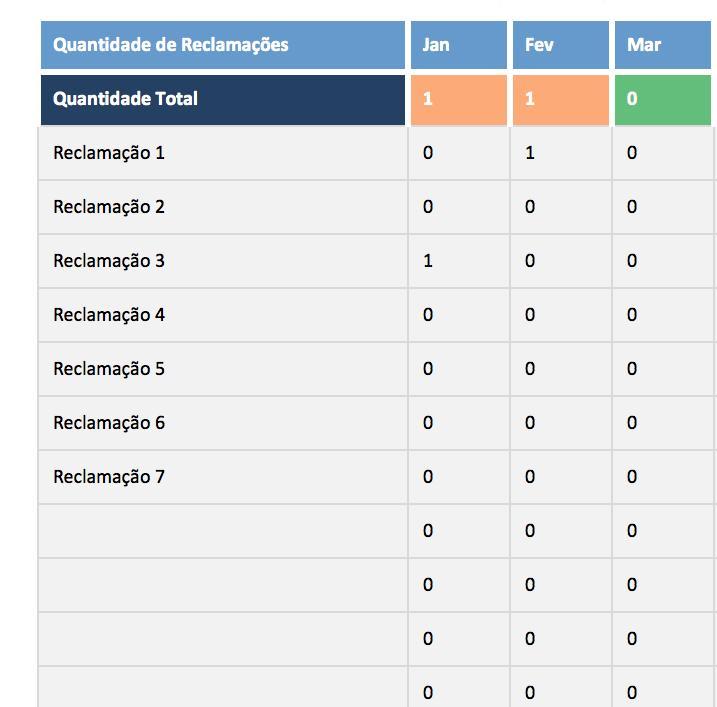Click the empty label cell below Reclamação 7

click(222, 532)
